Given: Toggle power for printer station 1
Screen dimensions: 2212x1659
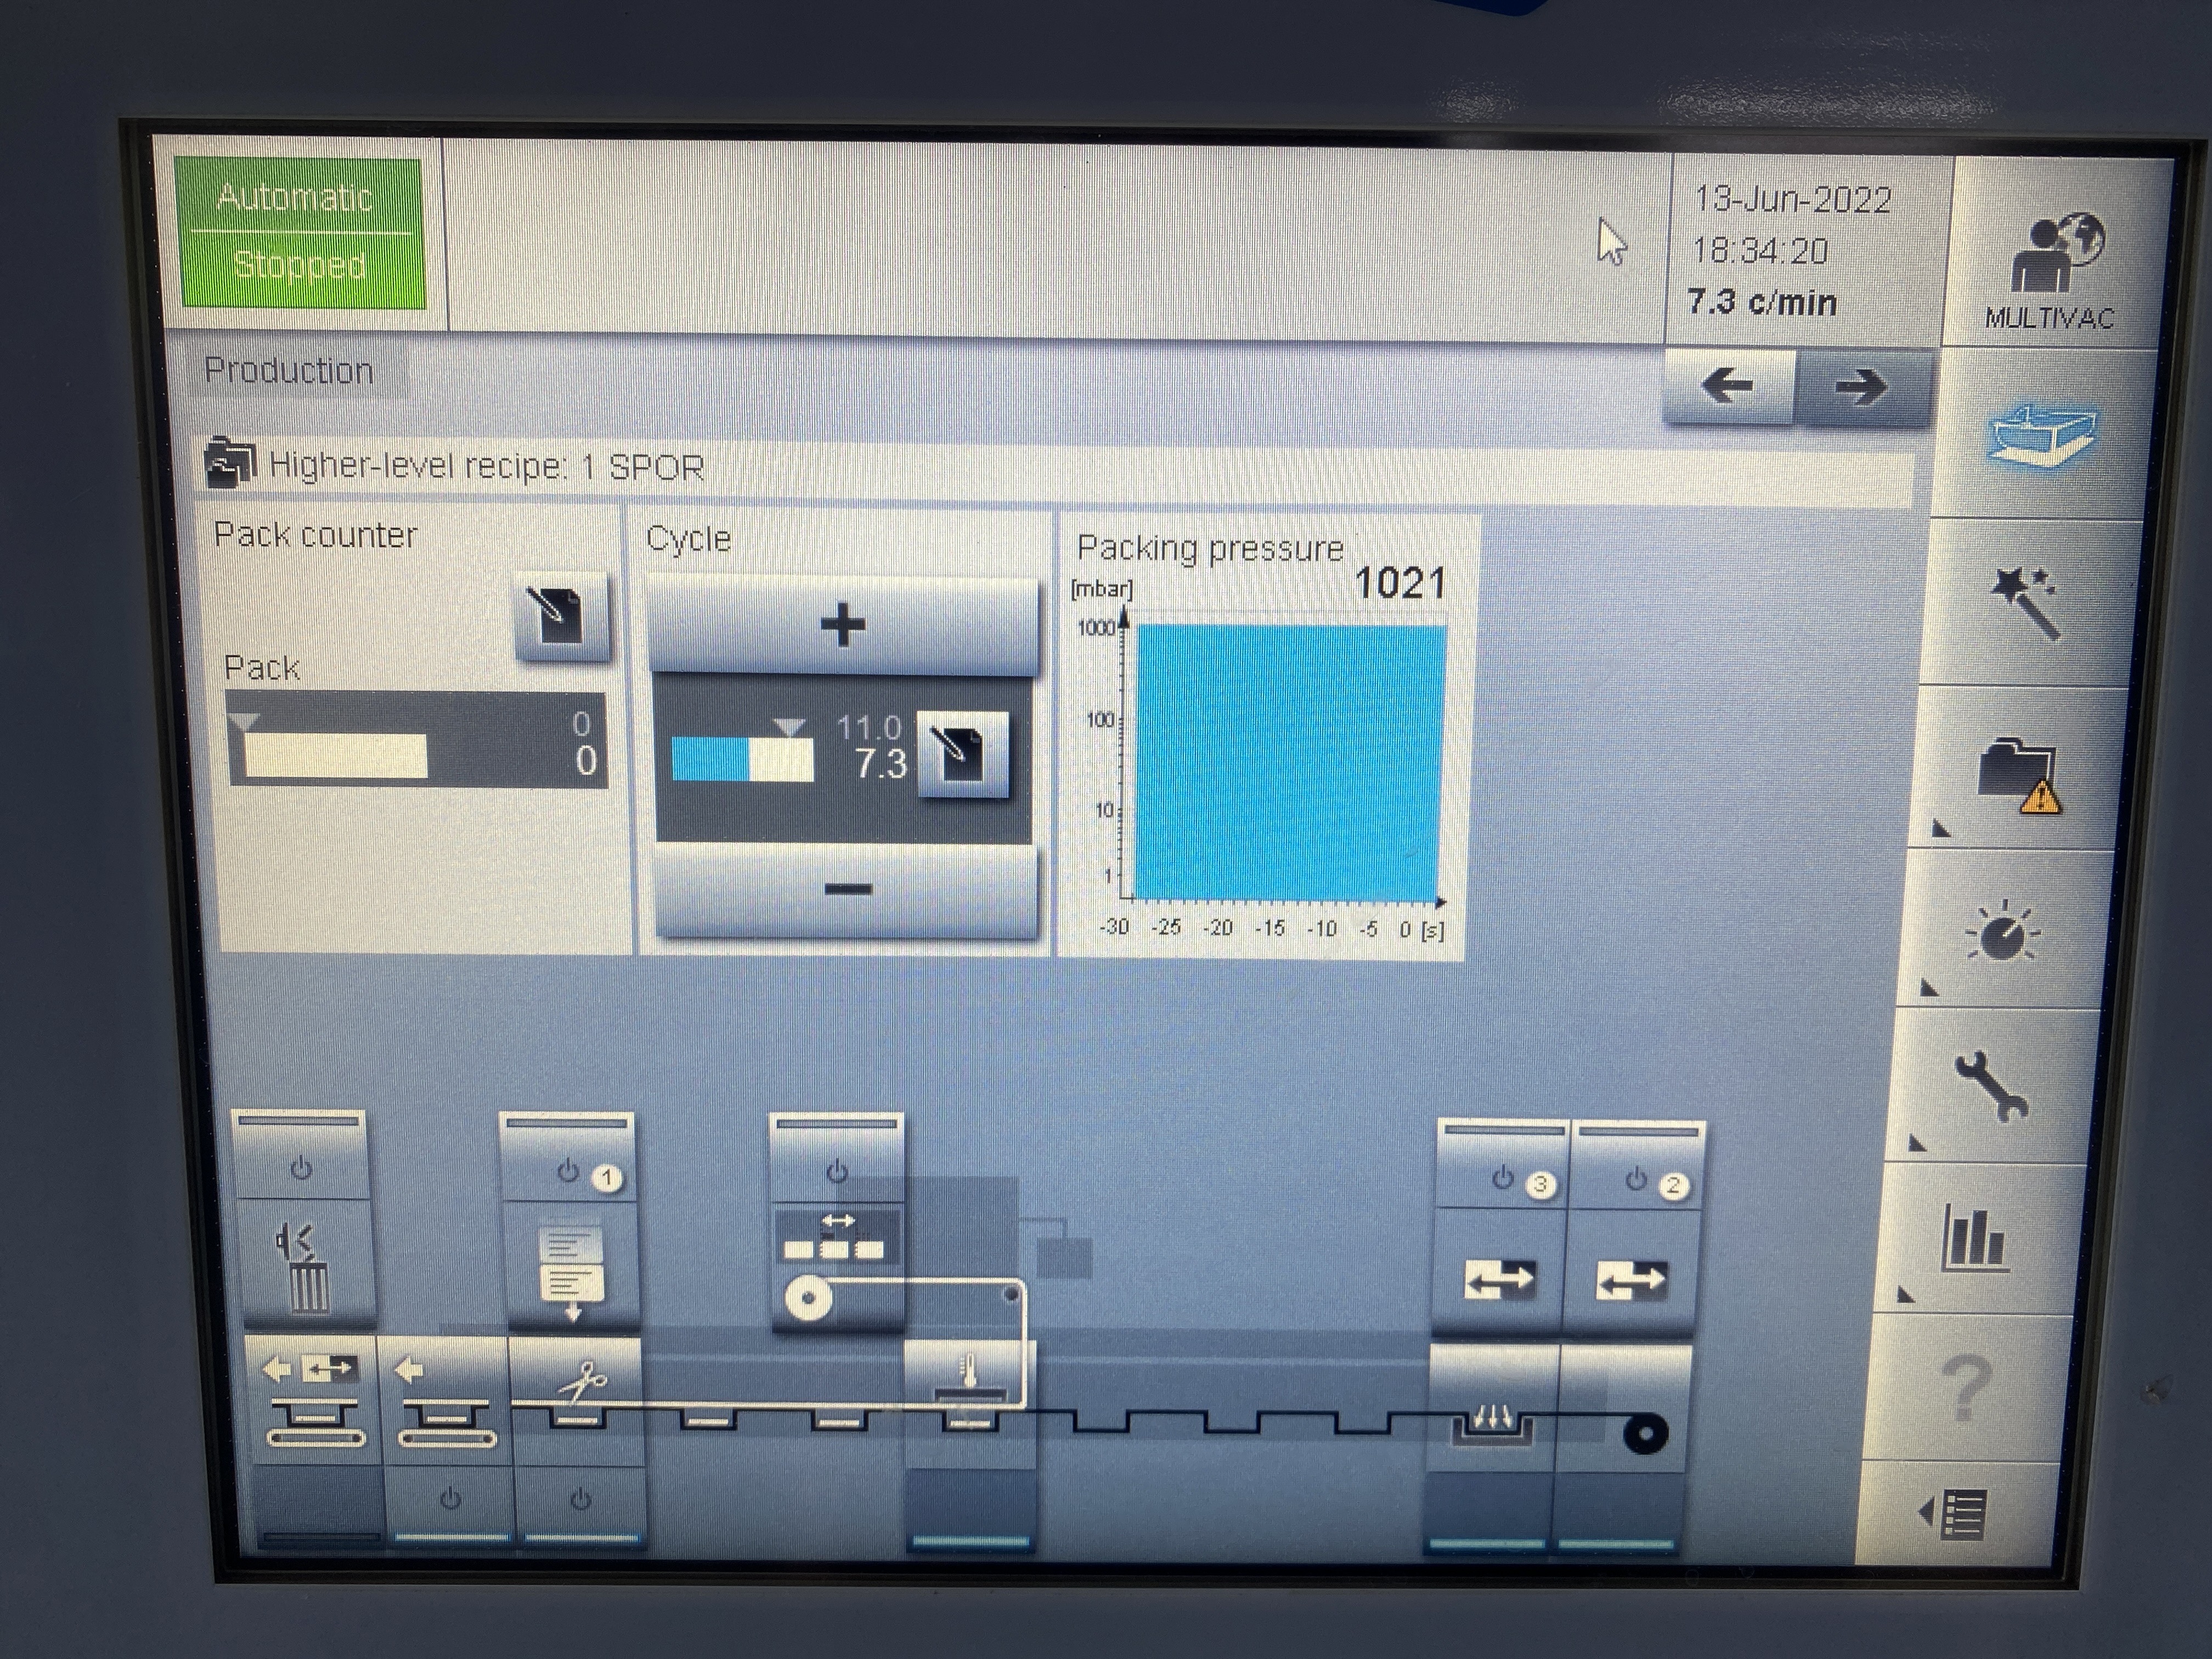Looking at the screenshot, I should (x=568, y=1171).
